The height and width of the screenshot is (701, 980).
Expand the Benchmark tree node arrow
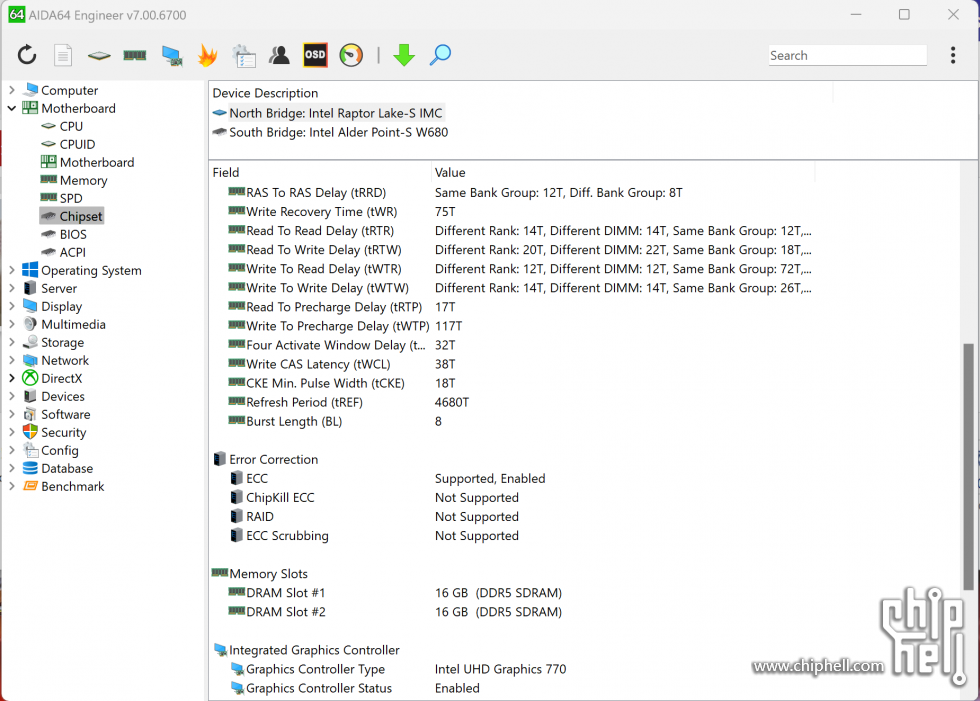point(11,486)
